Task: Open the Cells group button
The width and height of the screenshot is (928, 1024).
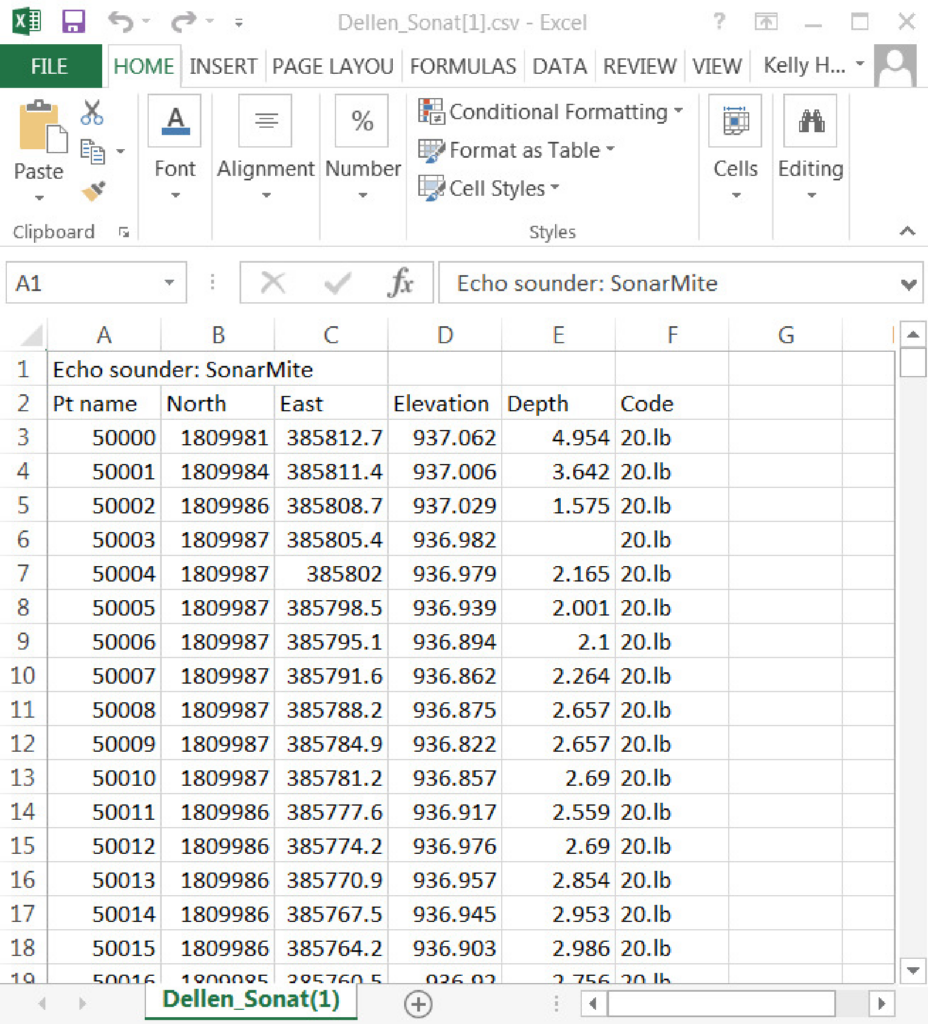Action: [735, 149]
